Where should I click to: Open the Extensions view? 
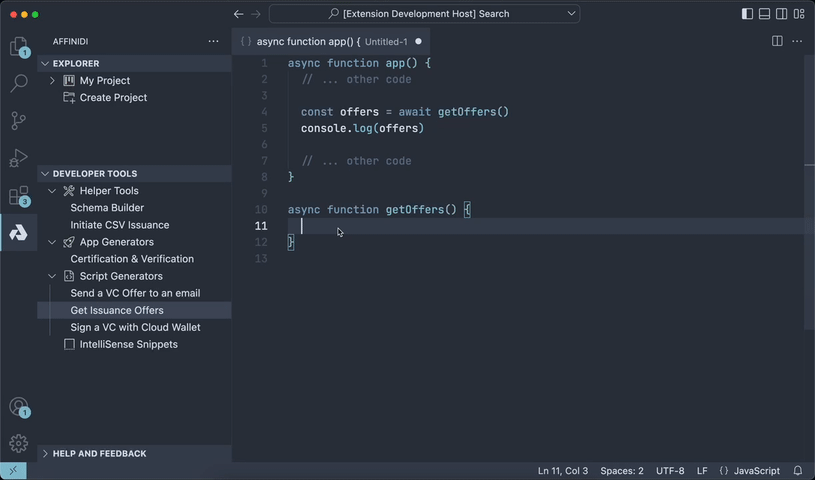19,196
